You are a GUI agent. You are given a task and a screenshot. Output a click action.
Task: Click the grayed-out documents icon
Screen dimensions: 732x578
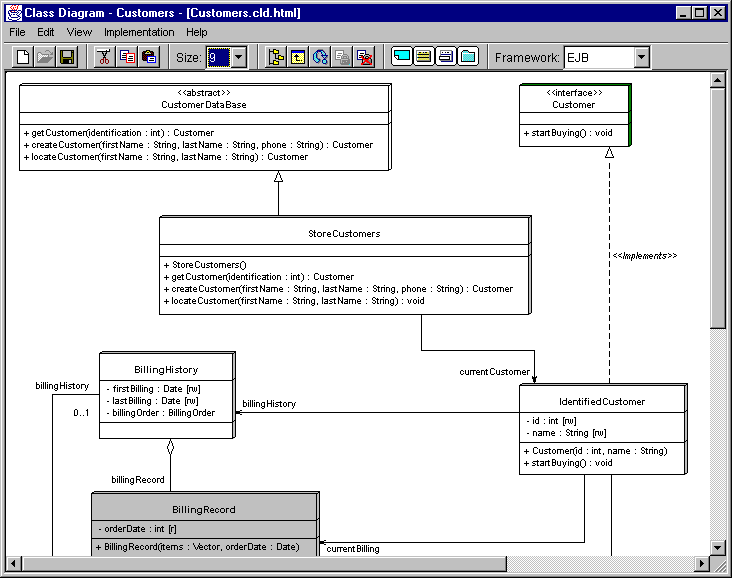[x=343, y=57]
